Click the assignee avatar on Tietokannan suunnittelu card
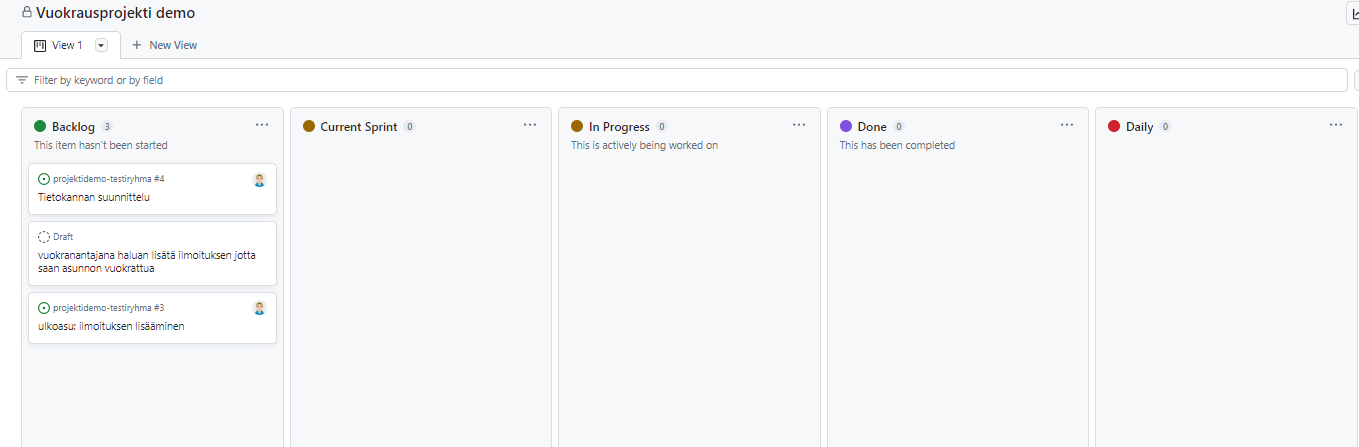This screenshot has width=1359, height=447. pyautogui.click(x=259, y=180)
